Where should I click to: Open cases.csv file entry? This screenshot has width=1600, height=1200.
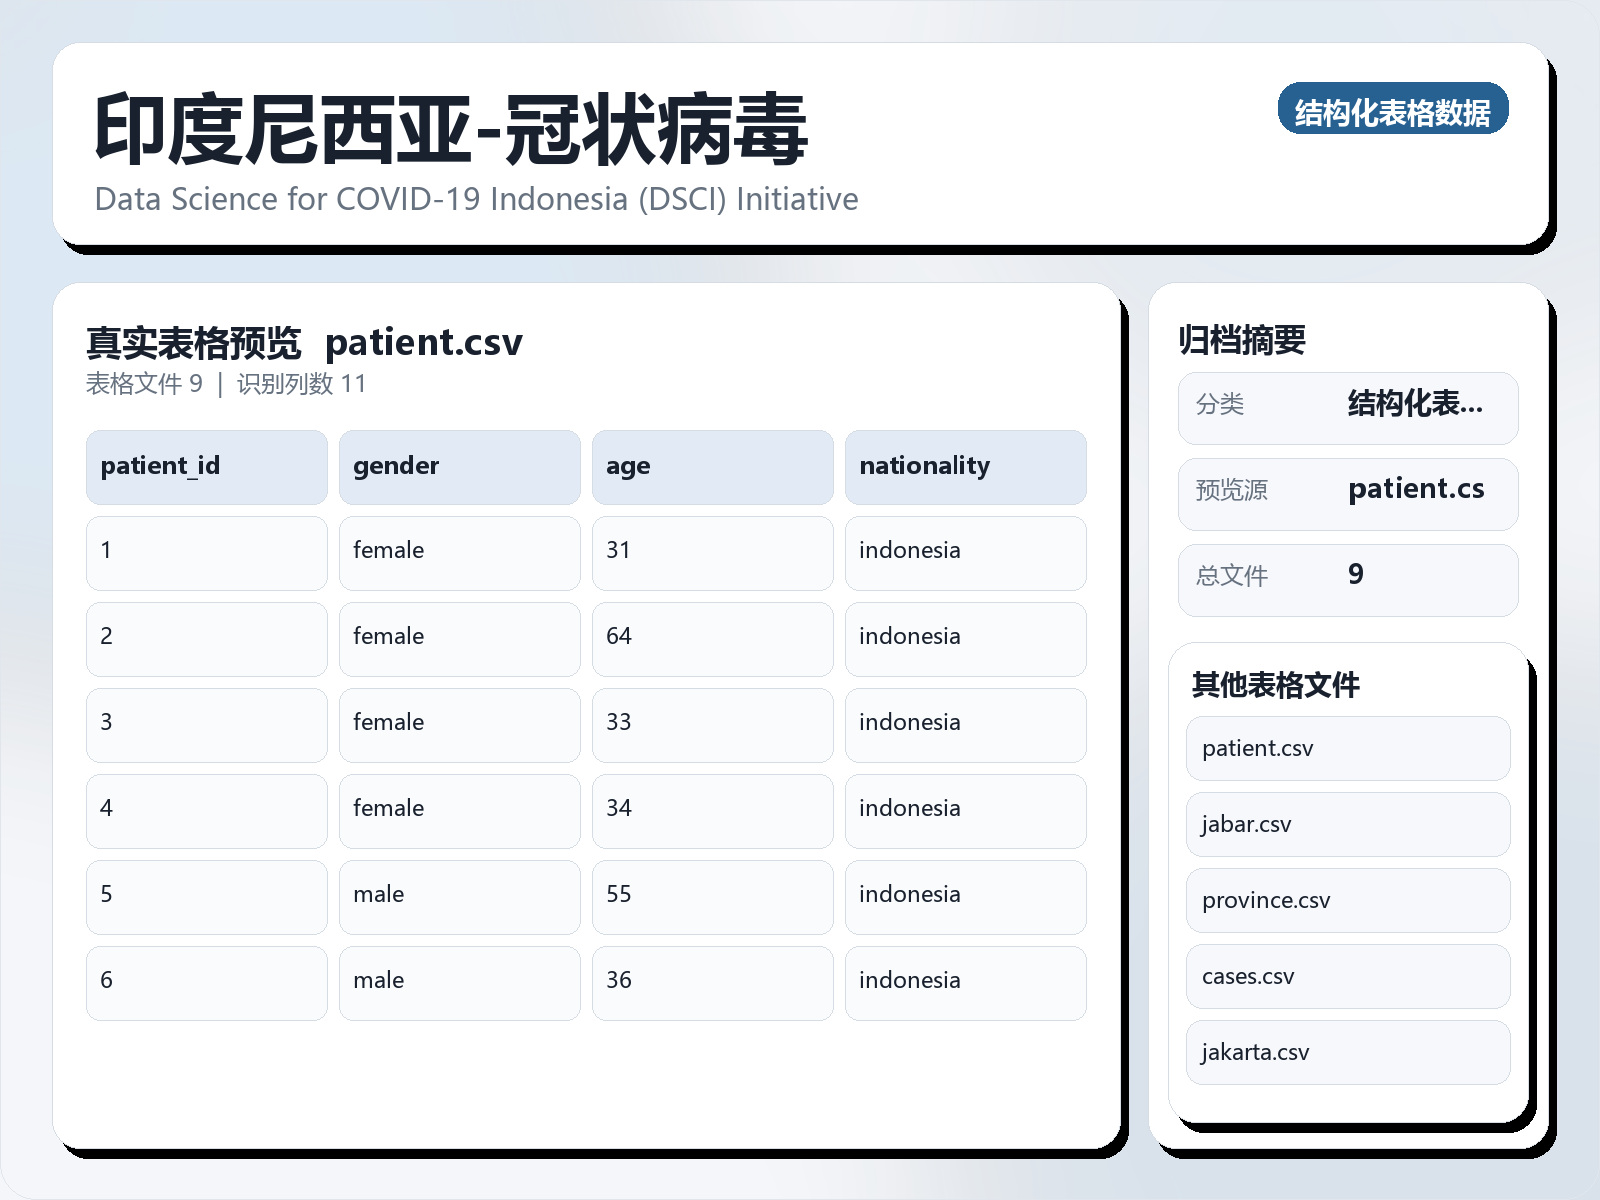tap(1347, 976)
